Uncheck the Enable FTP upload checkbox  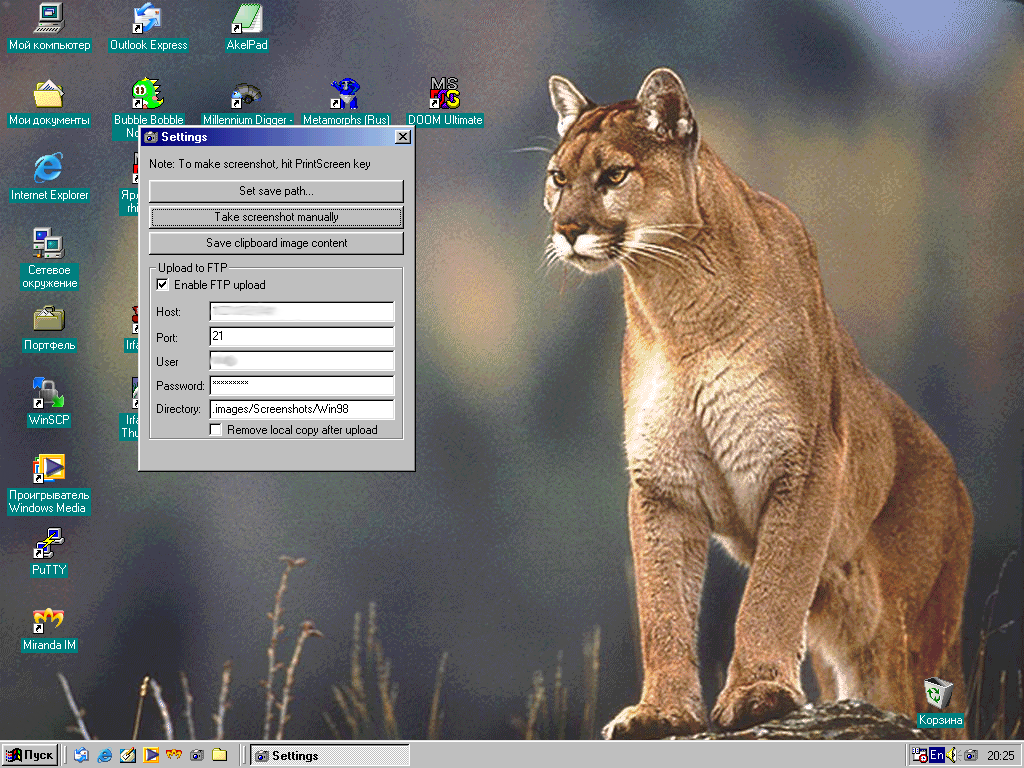point(163,285)
